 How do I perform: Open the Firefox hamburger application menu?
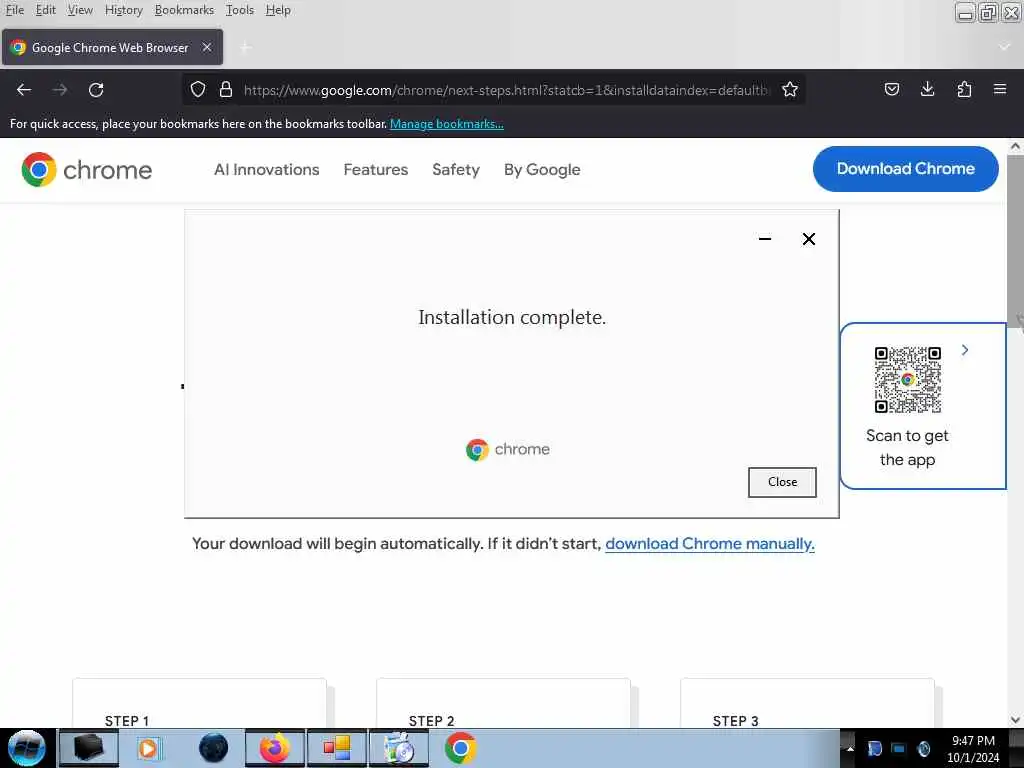pyautogui.click(x=1000, y=89)
